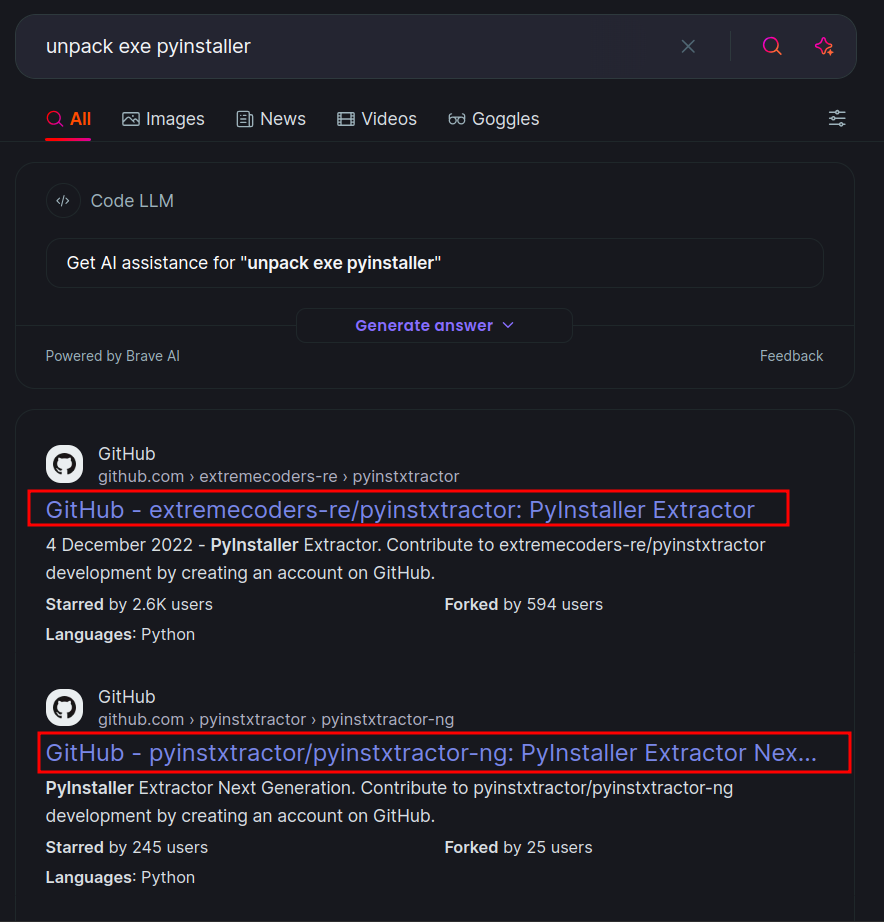Click the Code LLM brackets icon
884x922 pixels.
coord(63,201)
